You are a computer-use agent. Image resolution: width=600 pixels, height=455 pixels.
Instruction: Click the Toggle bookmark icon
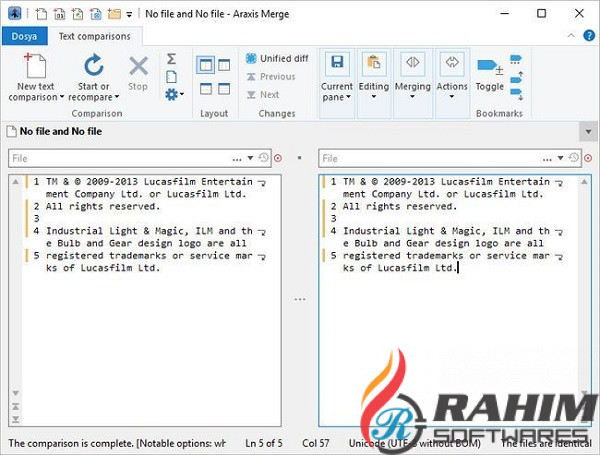click(490, 66)
